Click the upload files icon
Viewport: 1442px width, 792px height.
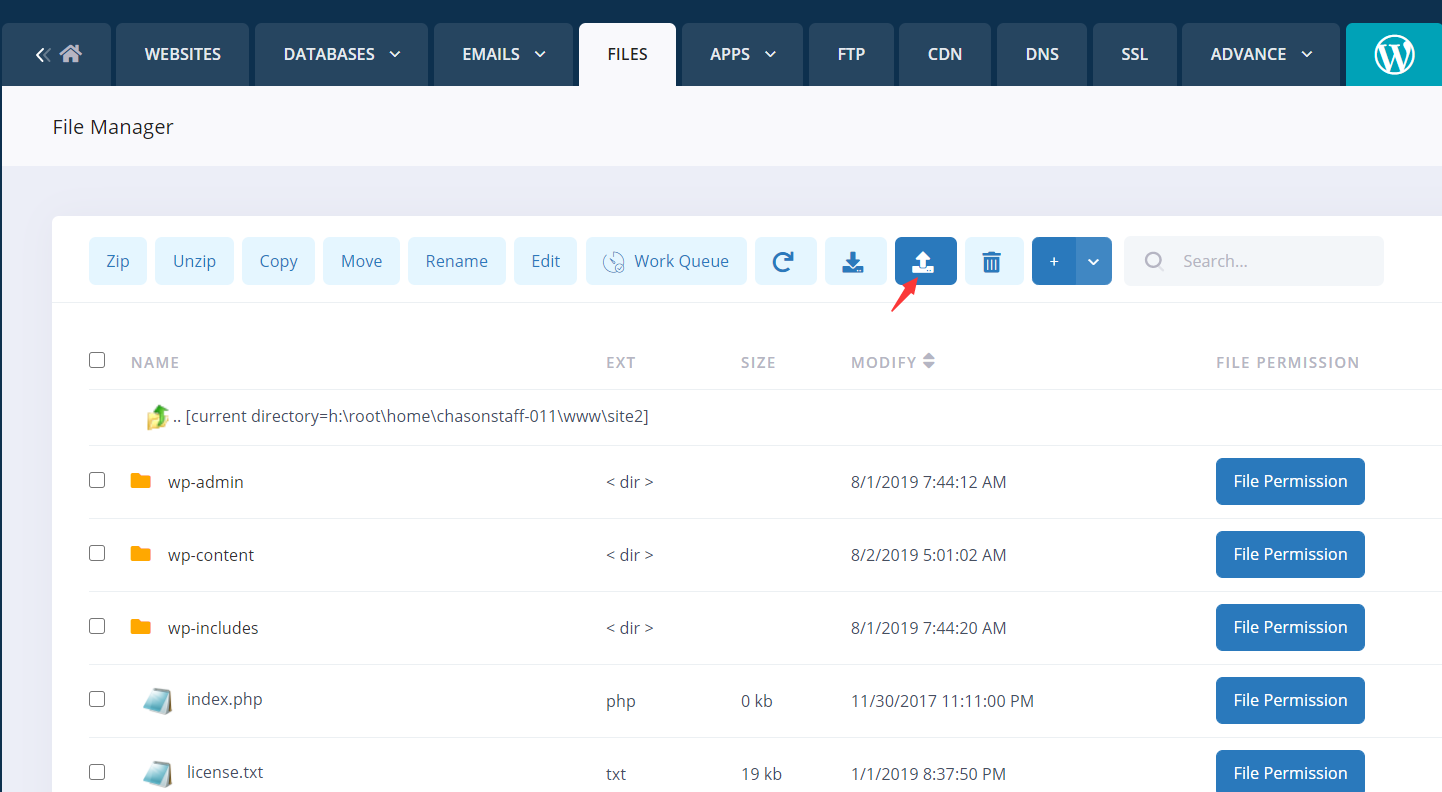[x=925, y=261]
